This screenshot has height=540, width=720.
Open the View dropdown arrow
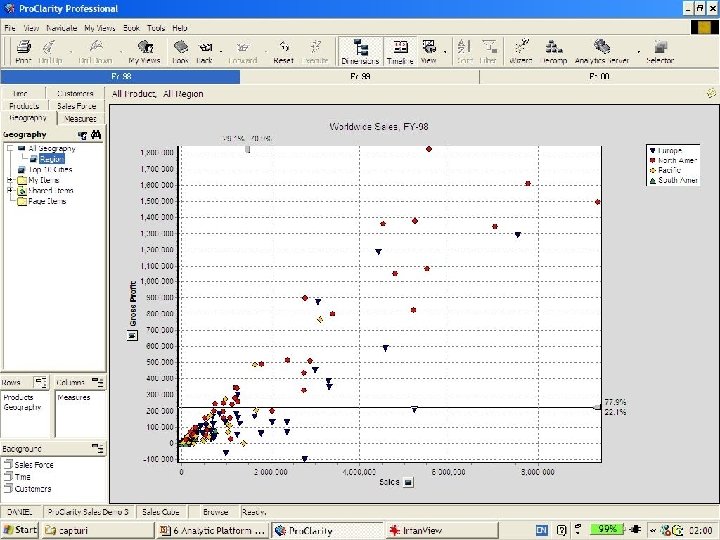pyautogui.click(x=445, y=51)
